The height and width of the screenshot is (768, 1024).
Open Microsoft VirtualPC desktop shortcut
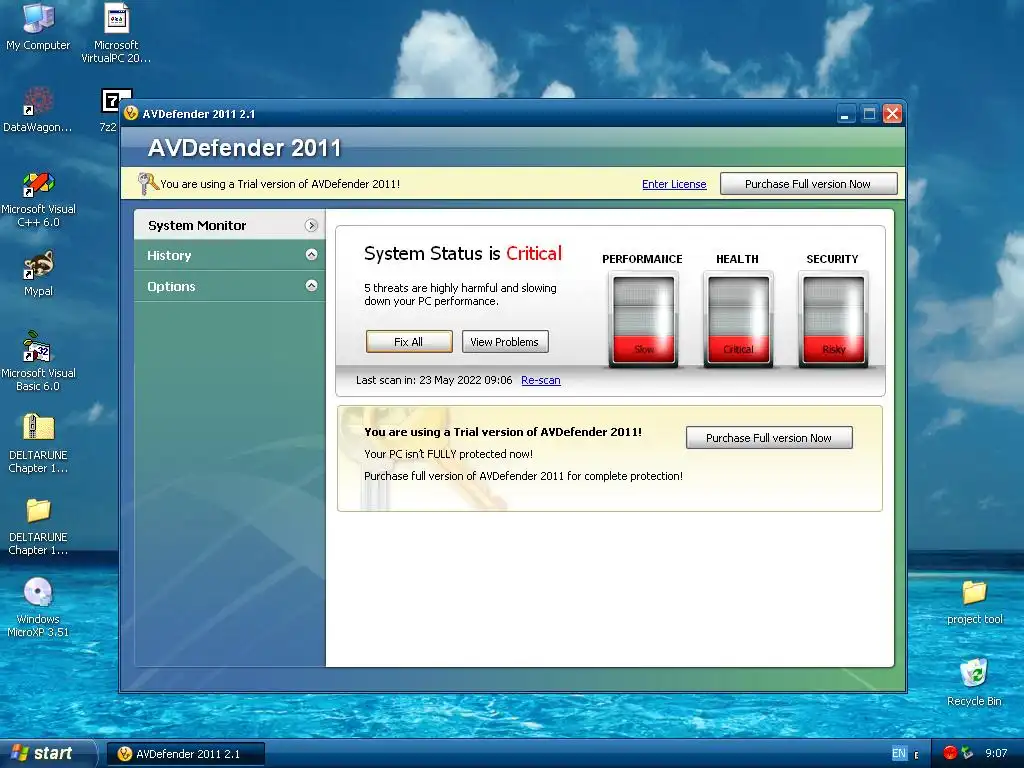click(116, 33)
